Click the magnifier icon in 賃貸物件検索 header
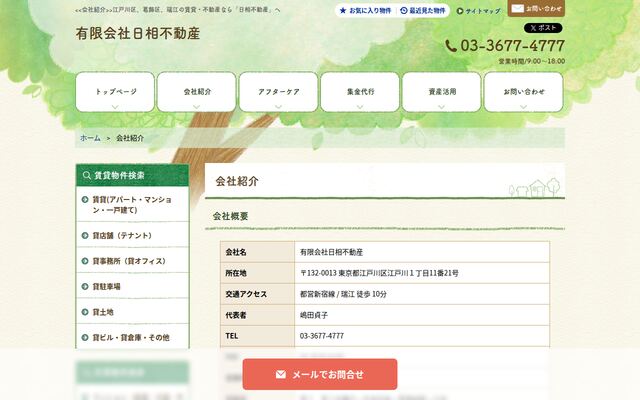The width and height of the screenshot is (640, 400). (x=87, y=175)
